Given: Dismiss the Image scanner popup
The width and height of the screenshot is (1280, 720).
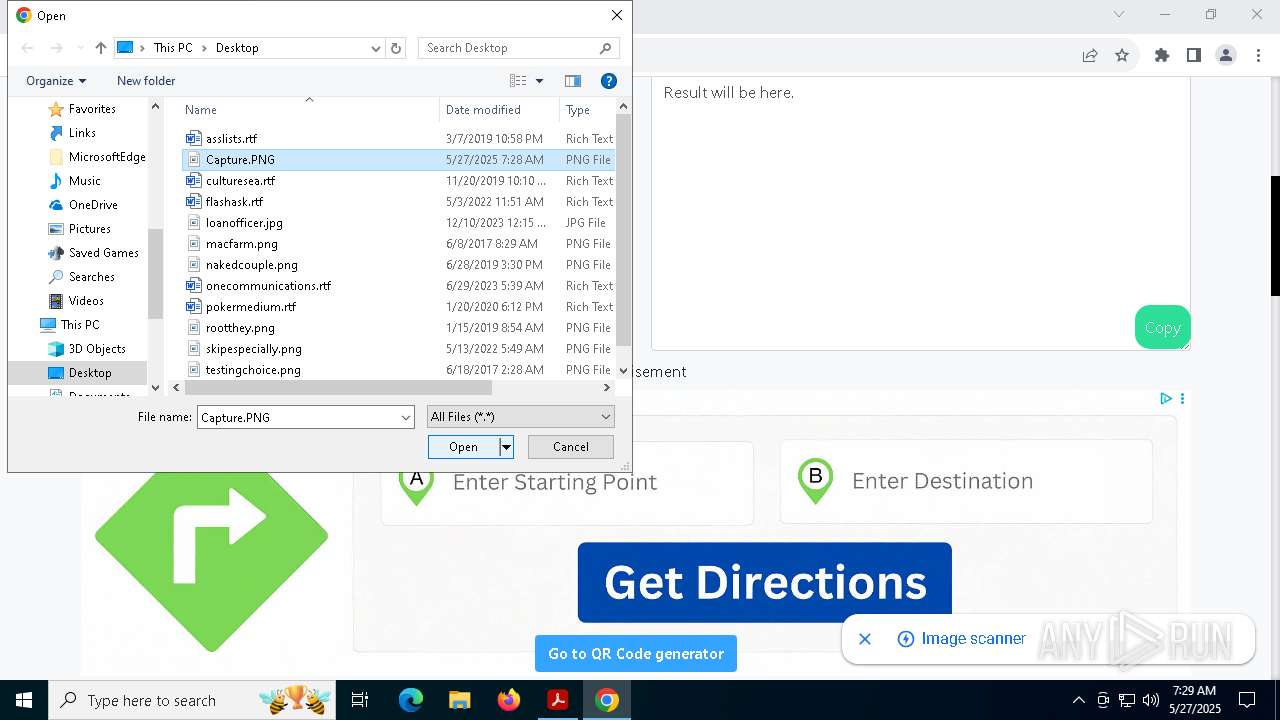Looking at the screenshot, I should click(865, 639).
